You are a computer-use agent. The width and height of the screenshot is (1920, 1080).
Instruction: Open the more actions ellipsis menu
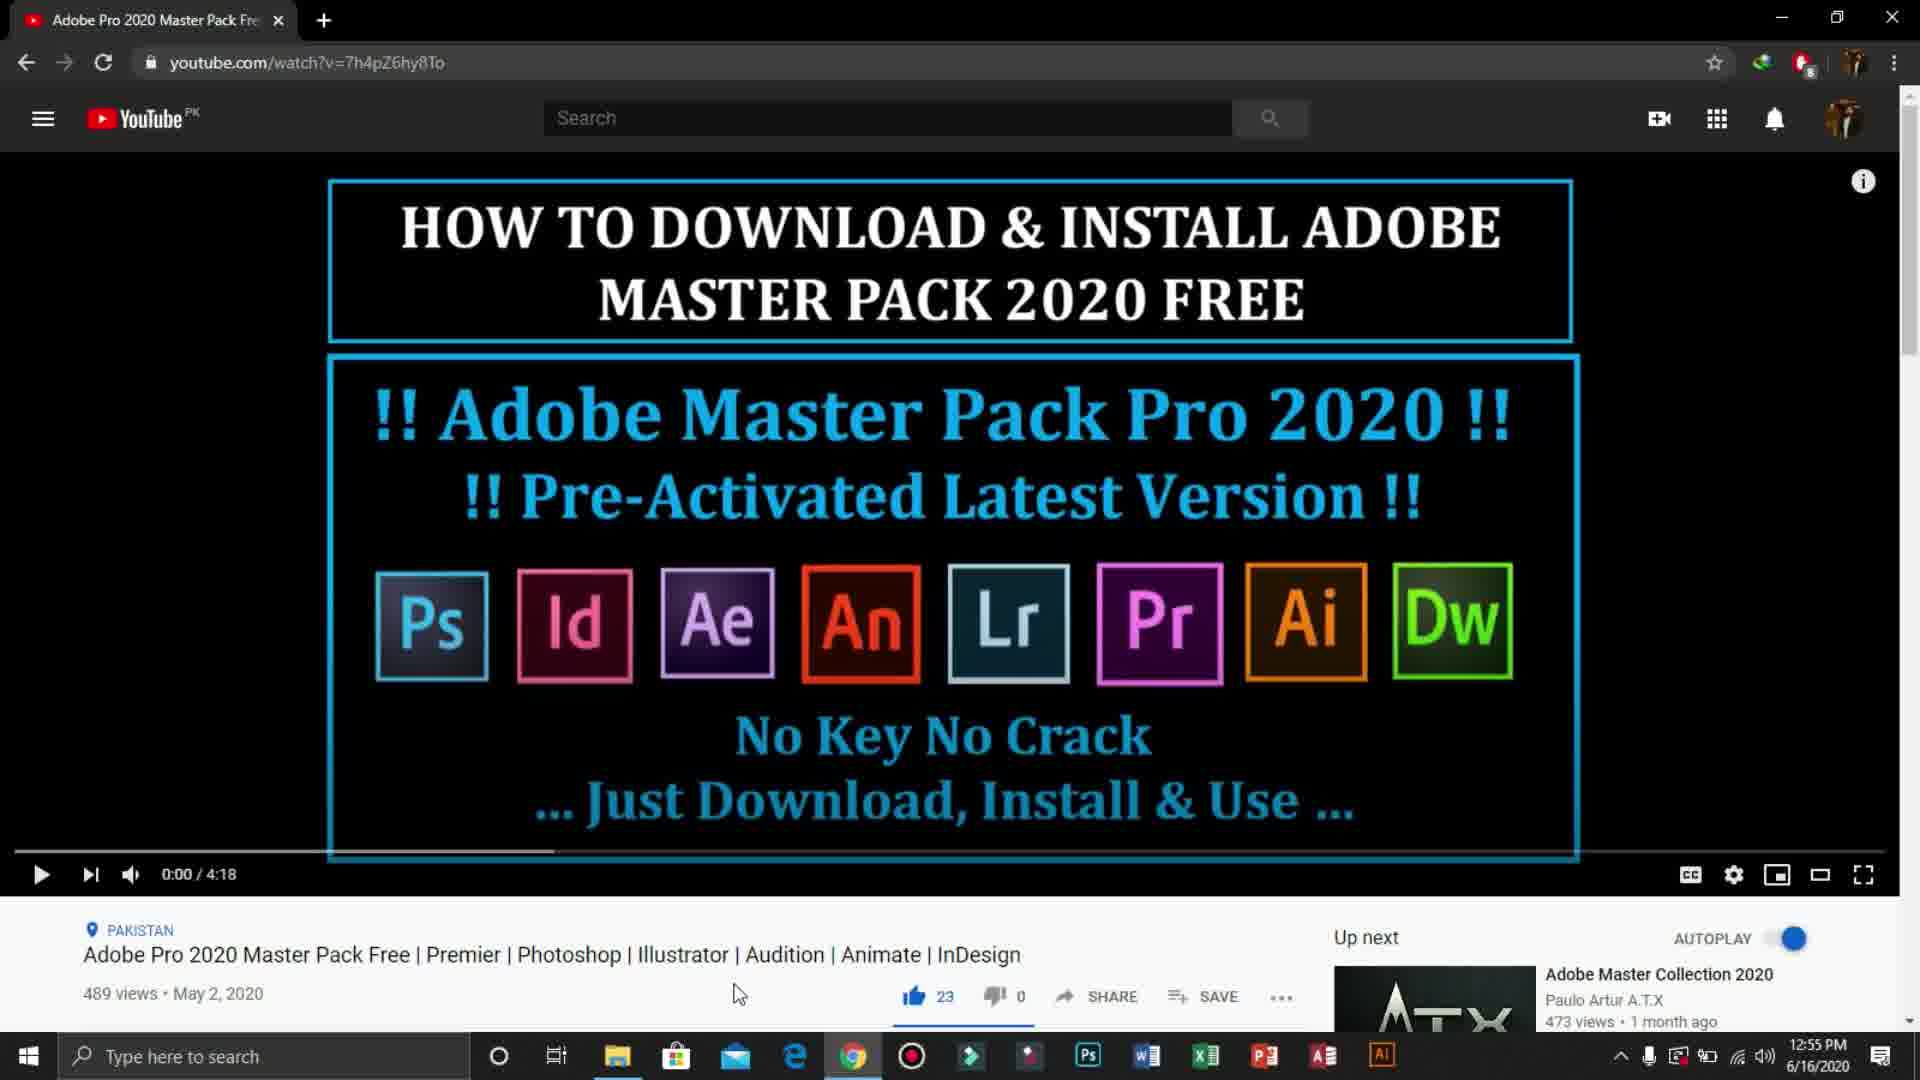pyautogui.click(x=1281, y=997)
